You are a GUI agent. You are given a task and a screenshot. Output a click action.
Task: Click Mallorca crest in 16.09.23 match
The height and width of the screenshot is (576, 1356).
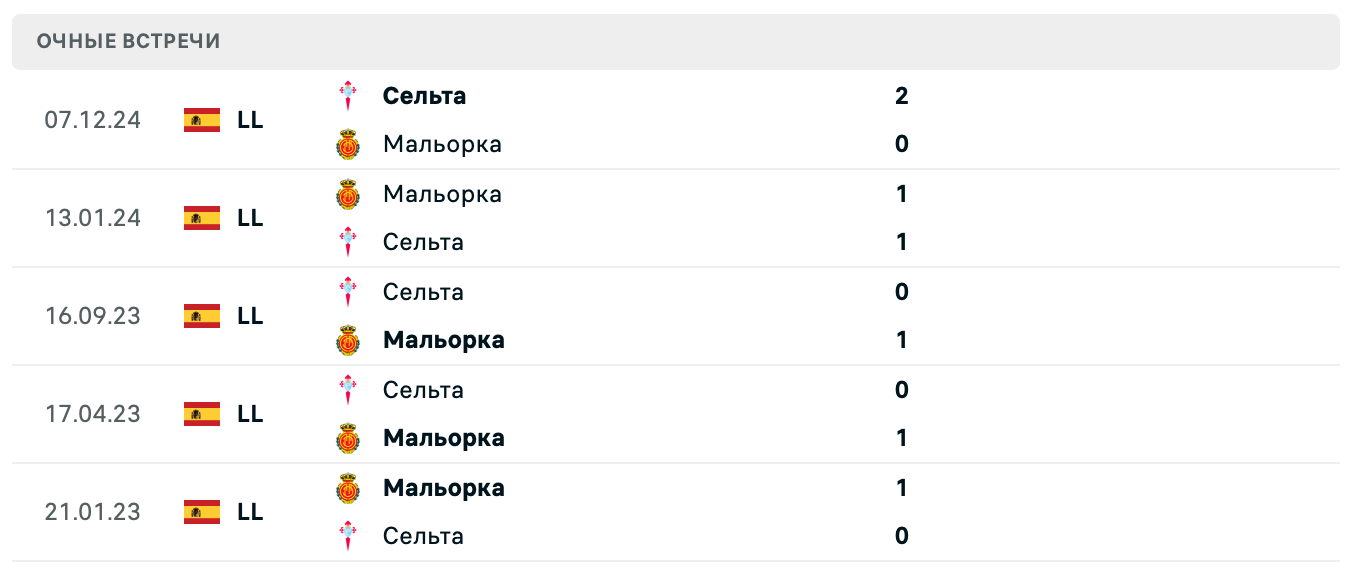pos(347,340)
